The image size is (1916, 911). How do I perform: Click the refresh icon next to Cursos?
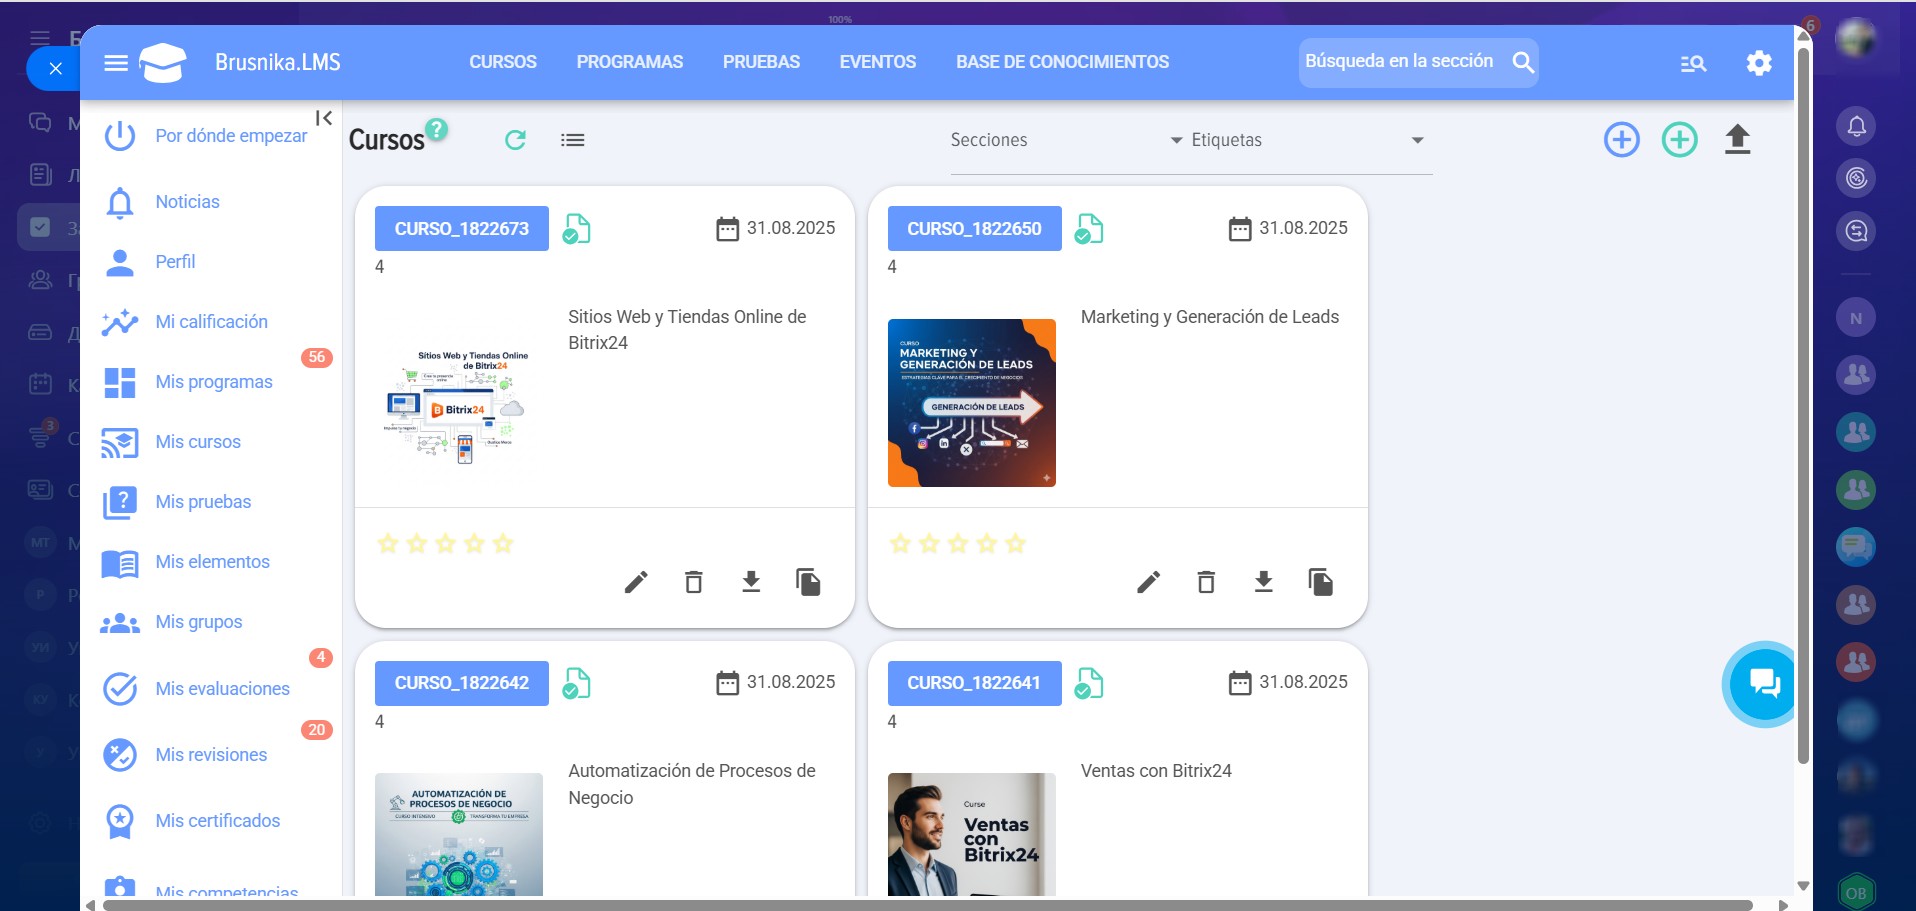pos(515,140)
